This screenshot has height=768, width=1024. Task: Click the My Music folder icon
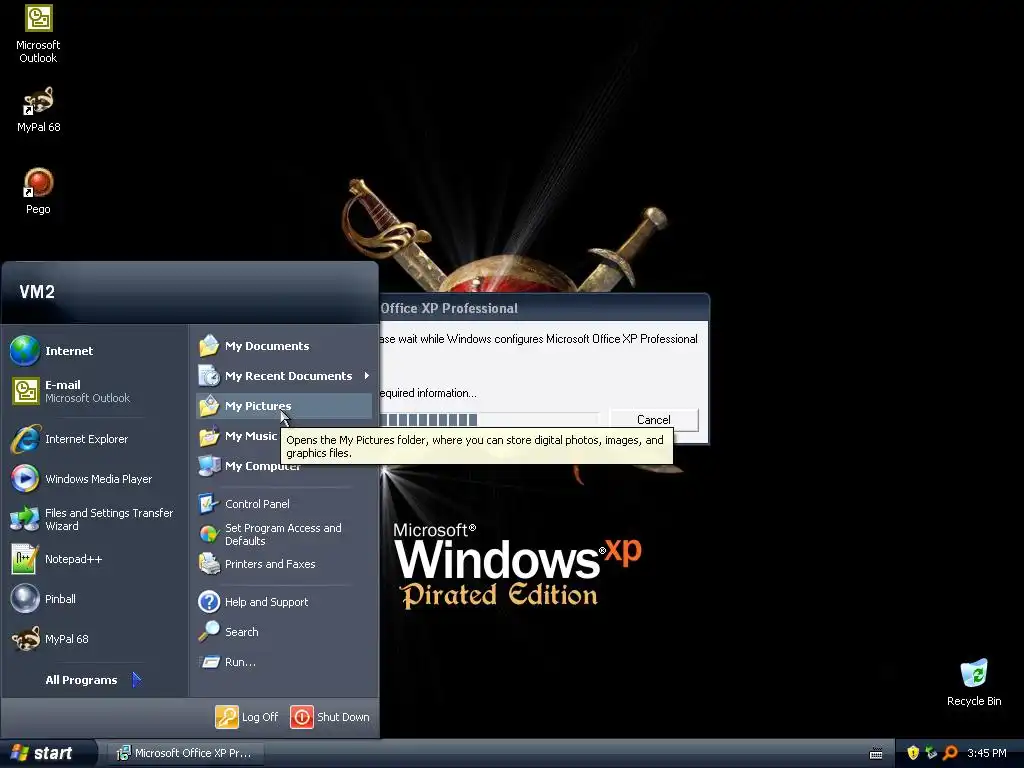(209, 436)
